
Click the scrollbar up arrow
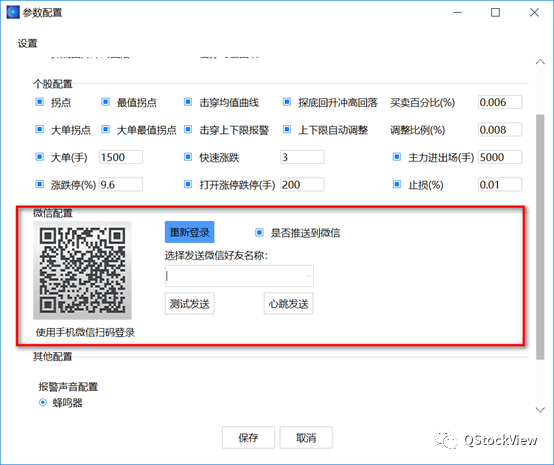pos(540,62)
